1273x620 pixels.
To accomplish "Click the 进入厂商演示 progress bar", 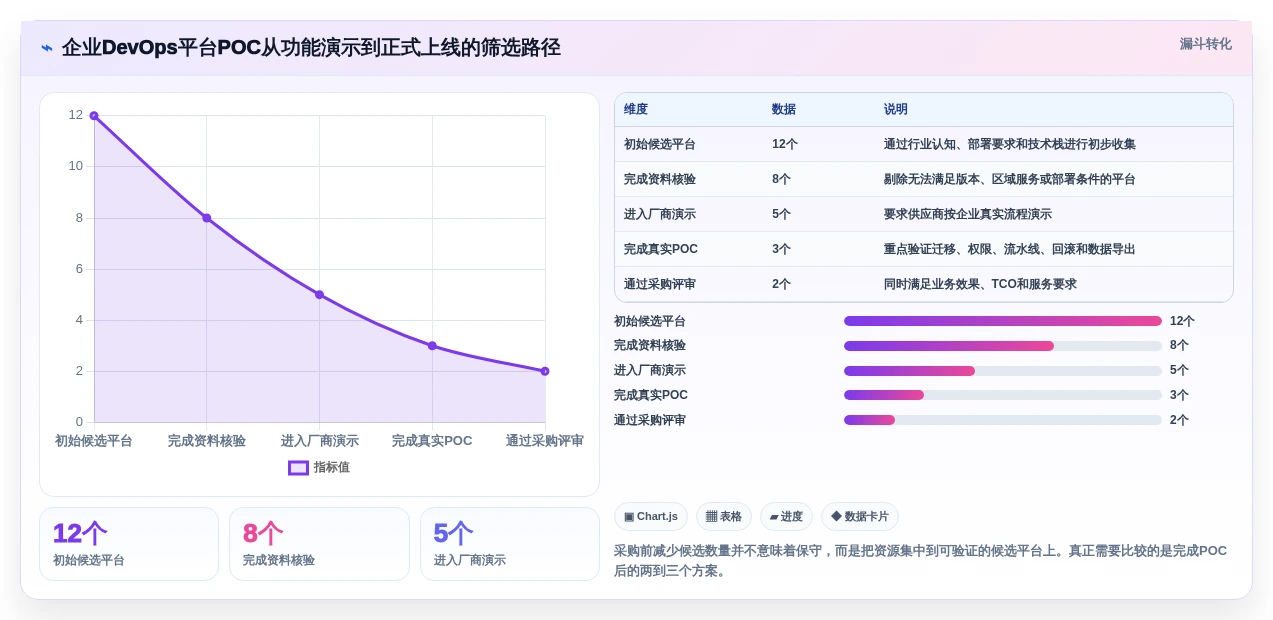I will (1003, 371).
